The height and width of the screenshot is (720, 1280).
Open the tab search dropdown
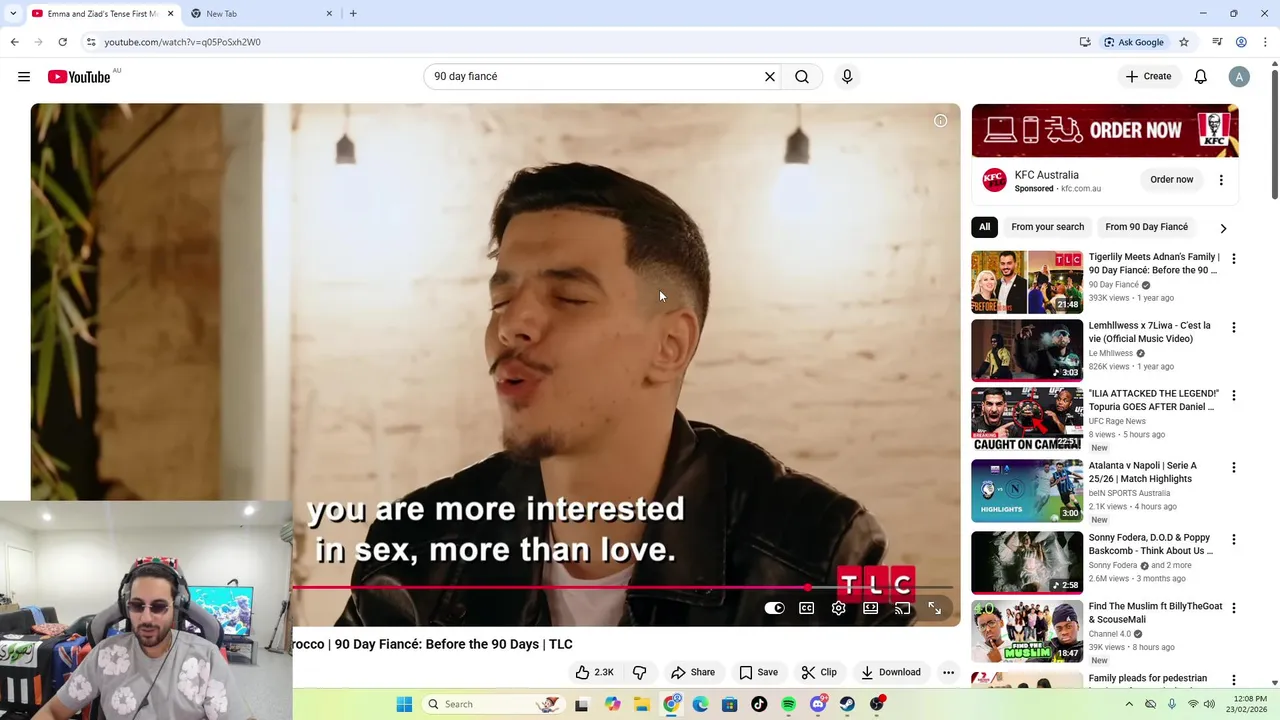point(13,14)
